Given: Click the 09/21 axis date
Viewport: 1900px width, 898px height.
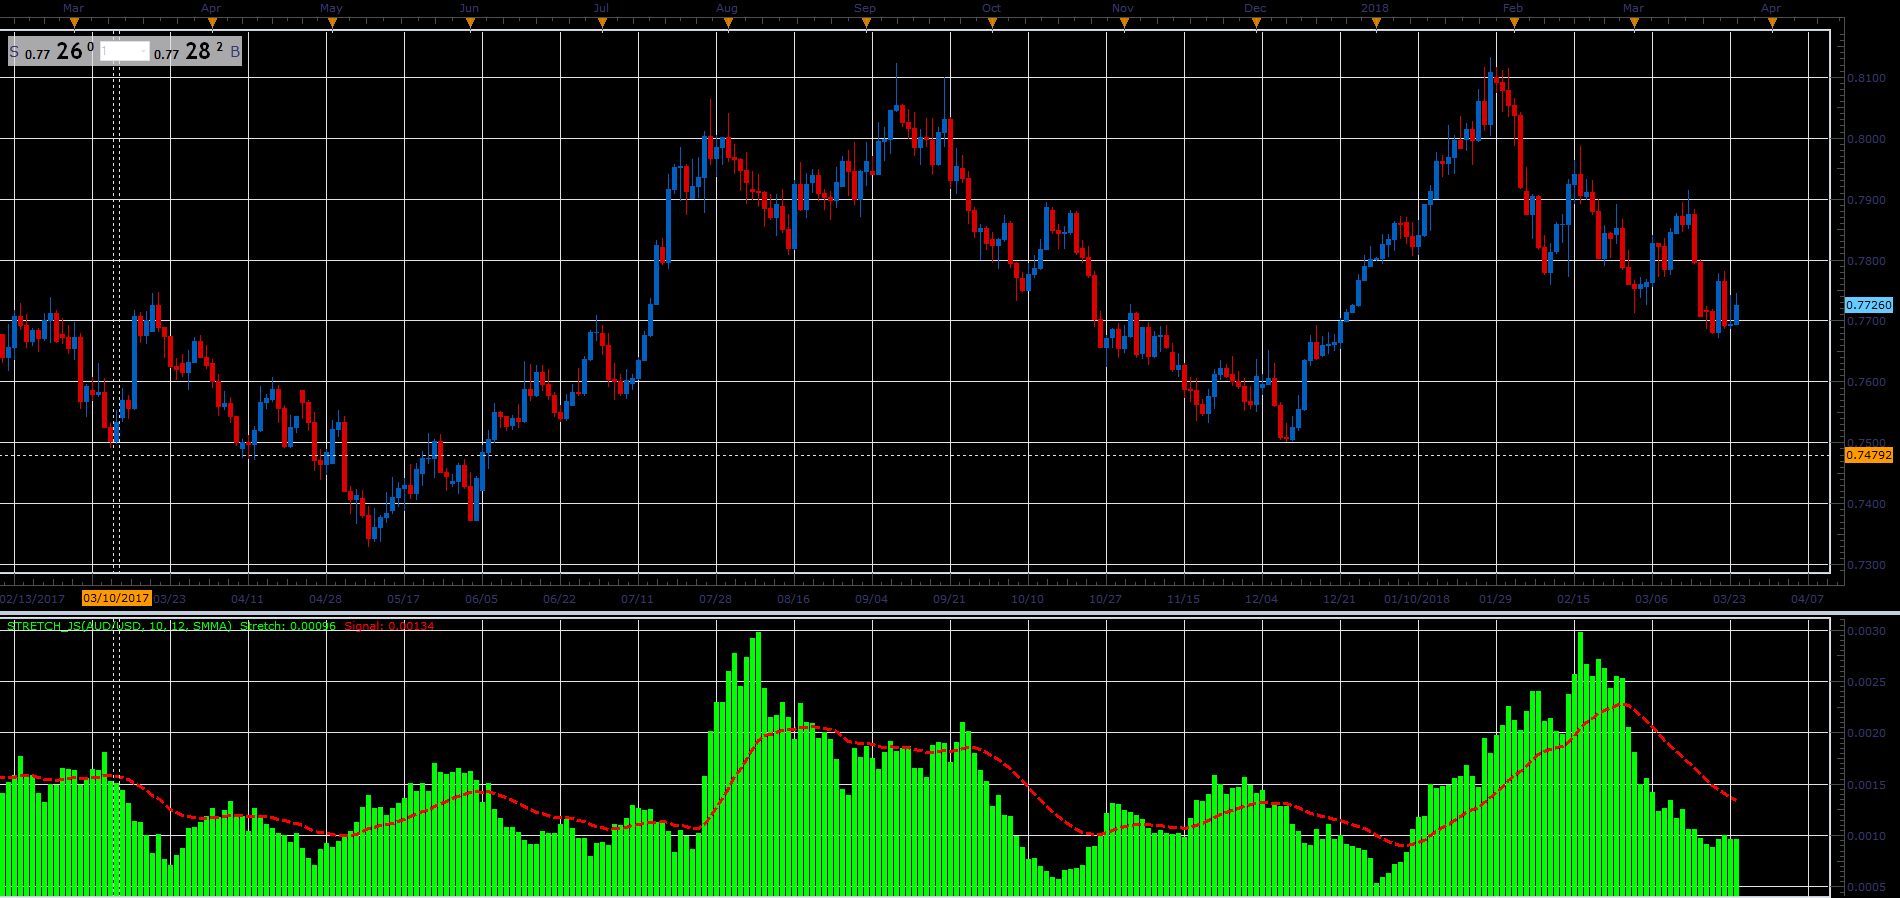Looking at the screenshot, I should [x=949, y=599].
